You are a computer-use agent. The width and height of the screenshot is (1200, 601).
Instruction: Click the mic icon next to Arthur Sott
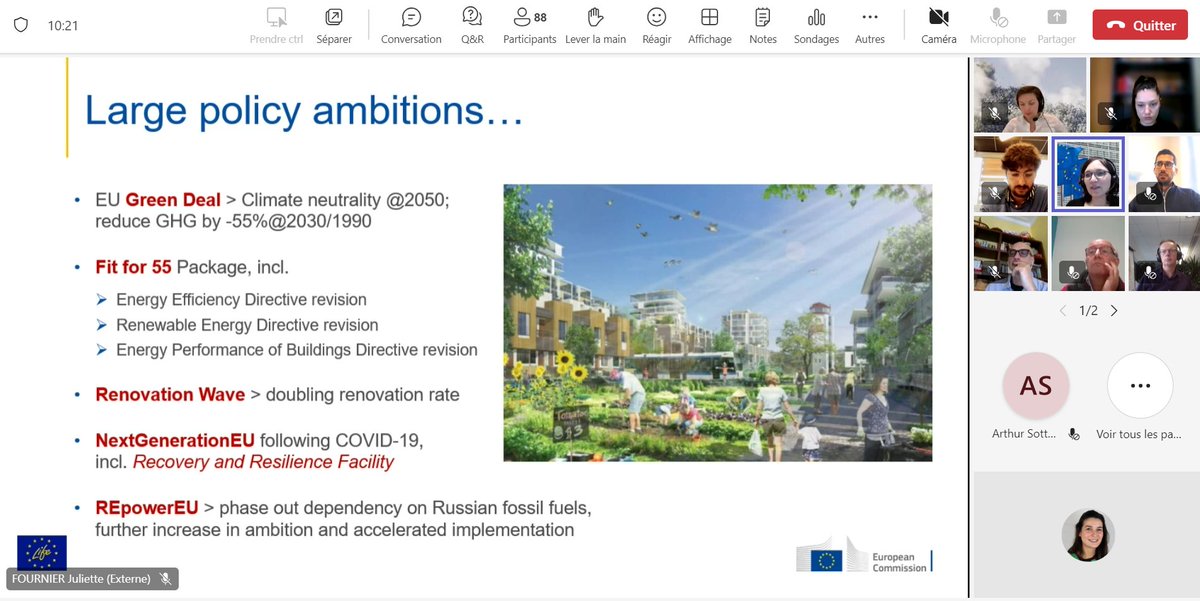point(1074,434)
